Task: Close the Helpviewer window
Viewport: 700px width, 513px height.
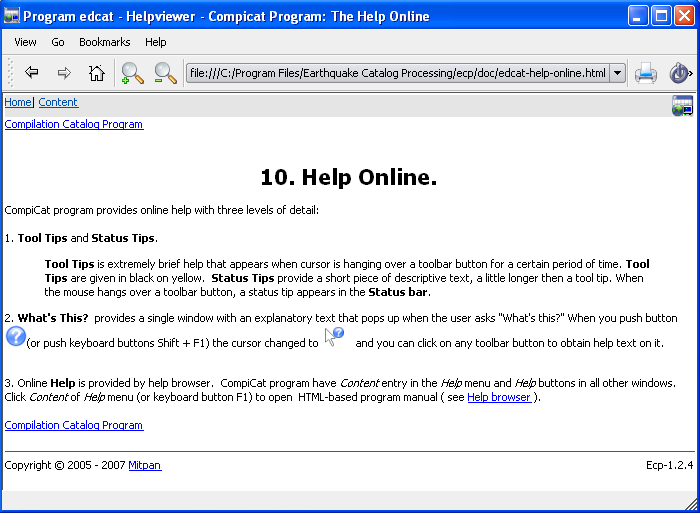Action: (684, 16)
